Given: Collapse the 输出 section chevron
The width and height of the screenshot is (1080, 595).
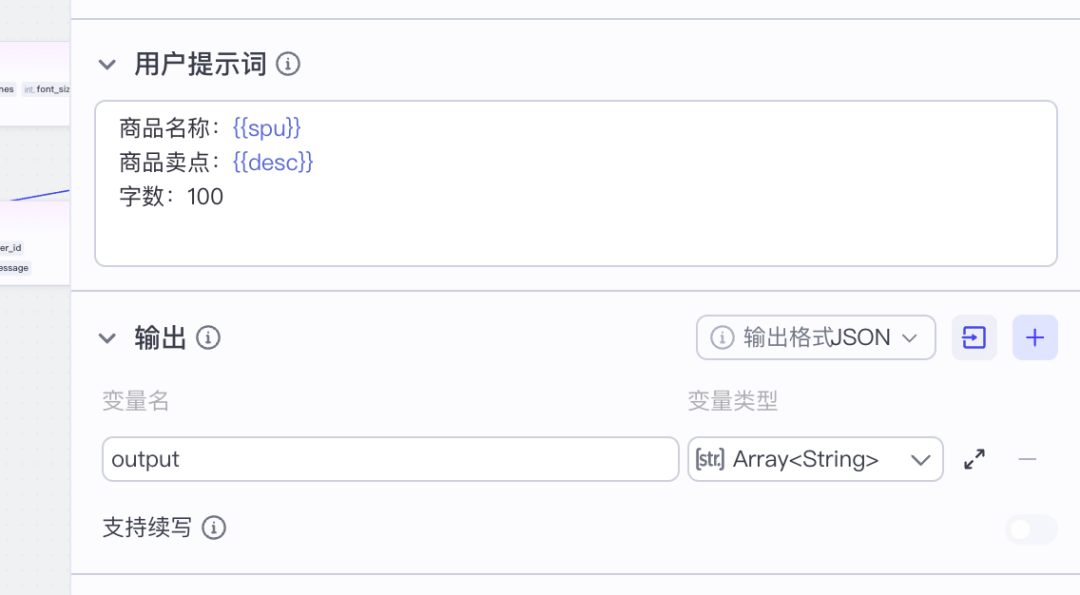Looking at the screenshot, I should click(107, 338).
